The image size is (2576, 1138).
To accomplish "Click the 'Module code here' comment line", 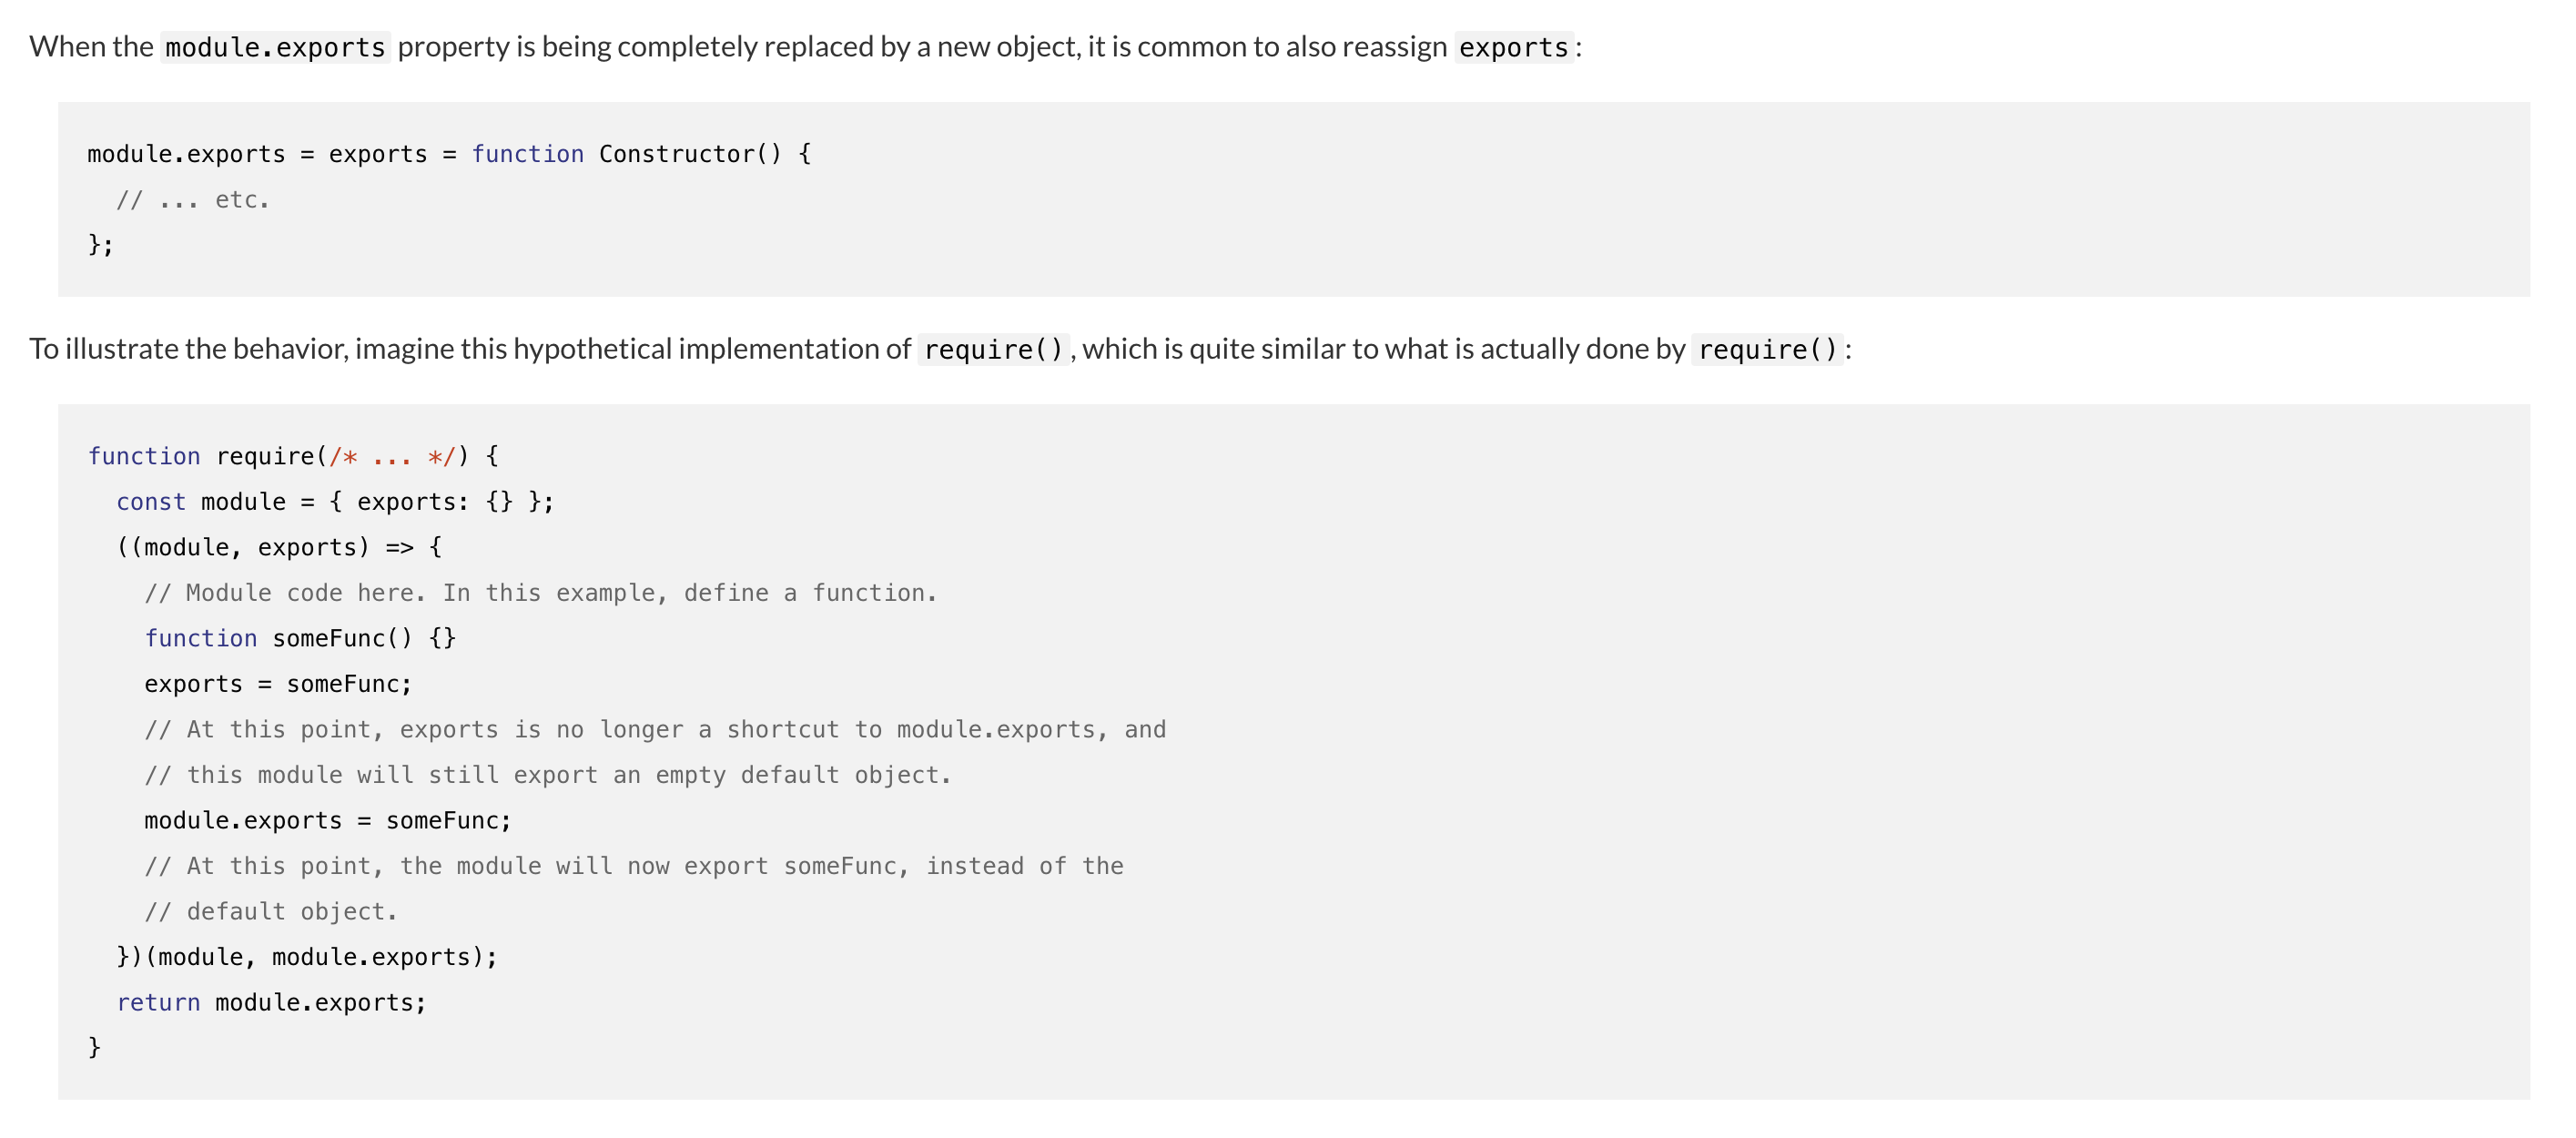I will coord(540,593).
